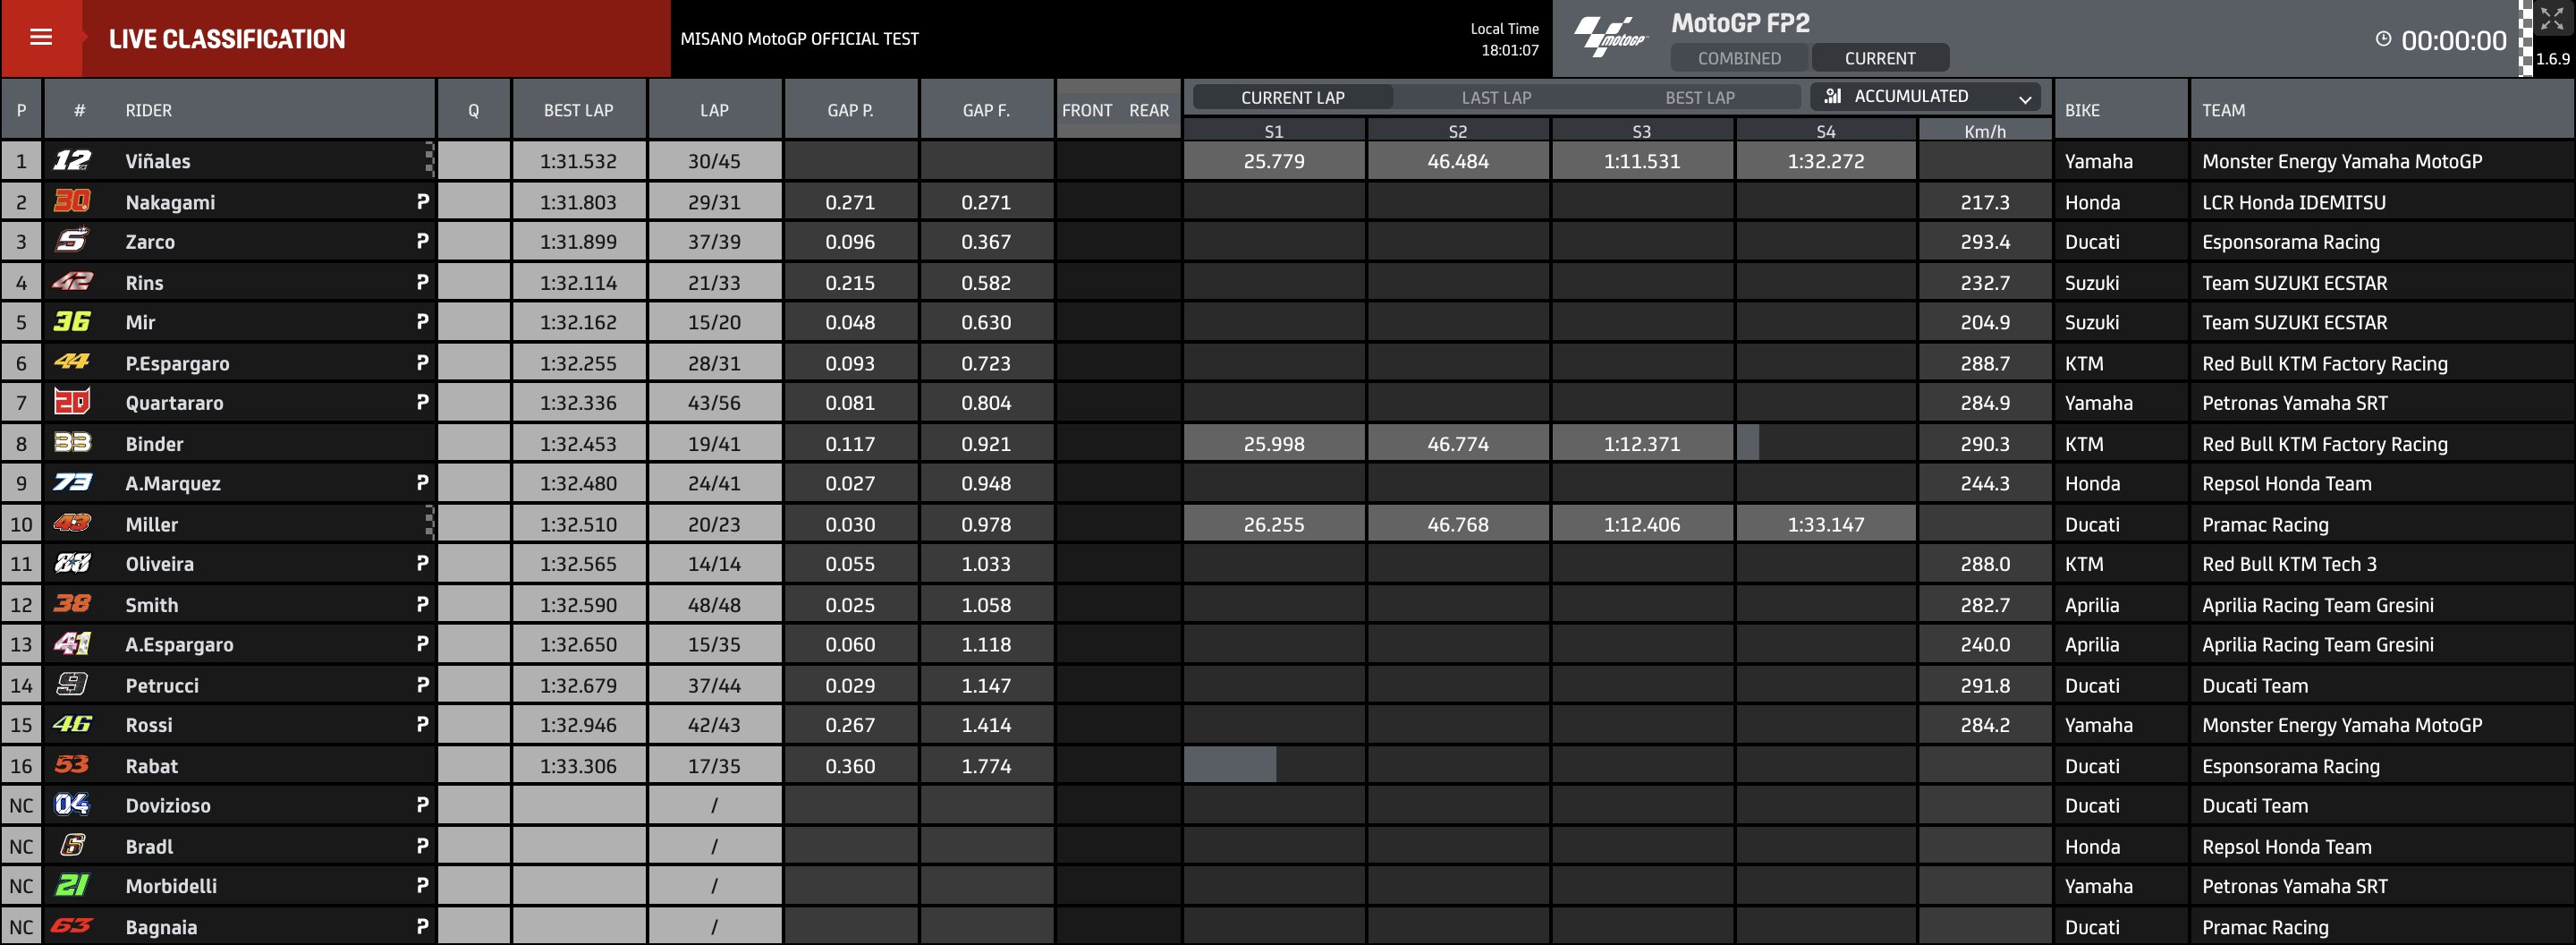The width and height of the screenshot is (2576, 945).
Task: Click Mir number 36 badge
Action: [x=72, y=321]
